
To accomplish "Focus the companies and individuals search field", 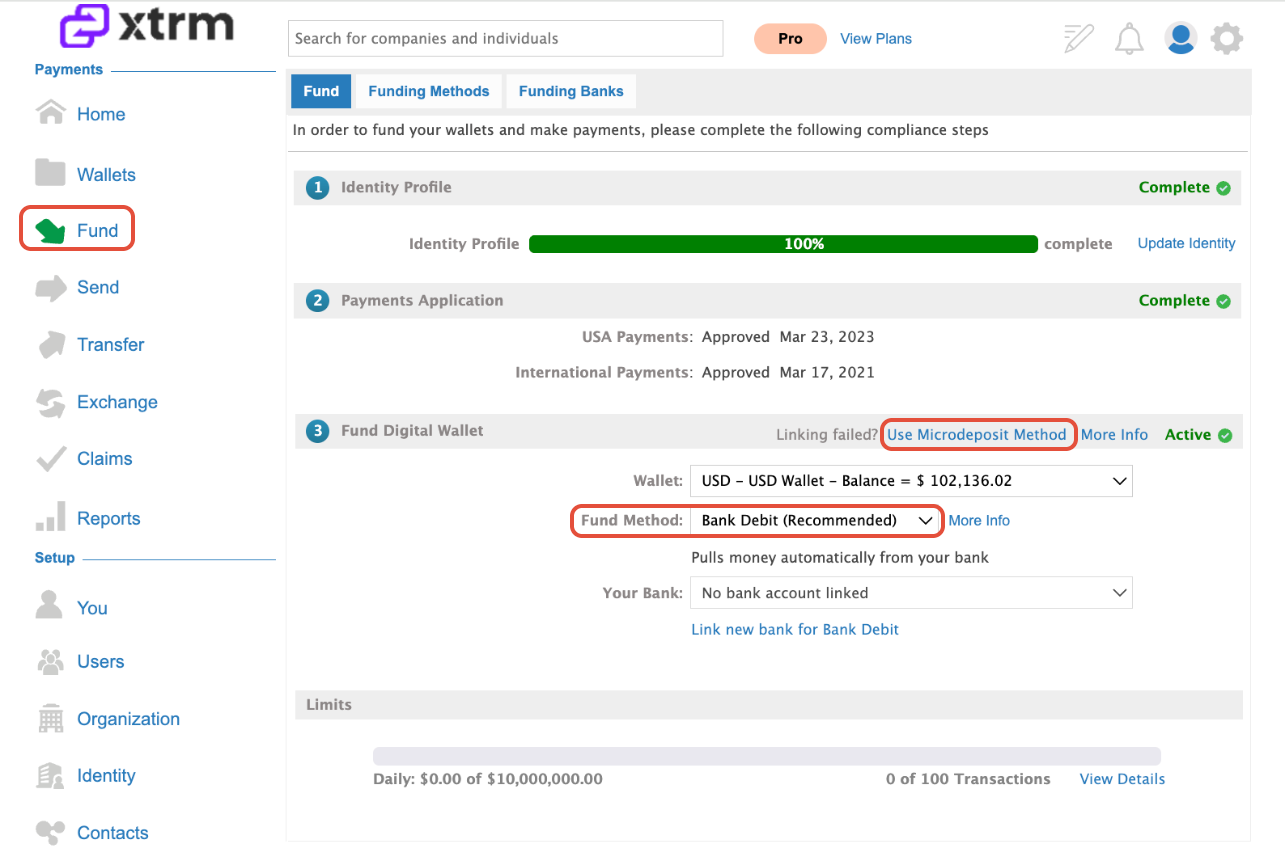I will click(505, 39).
